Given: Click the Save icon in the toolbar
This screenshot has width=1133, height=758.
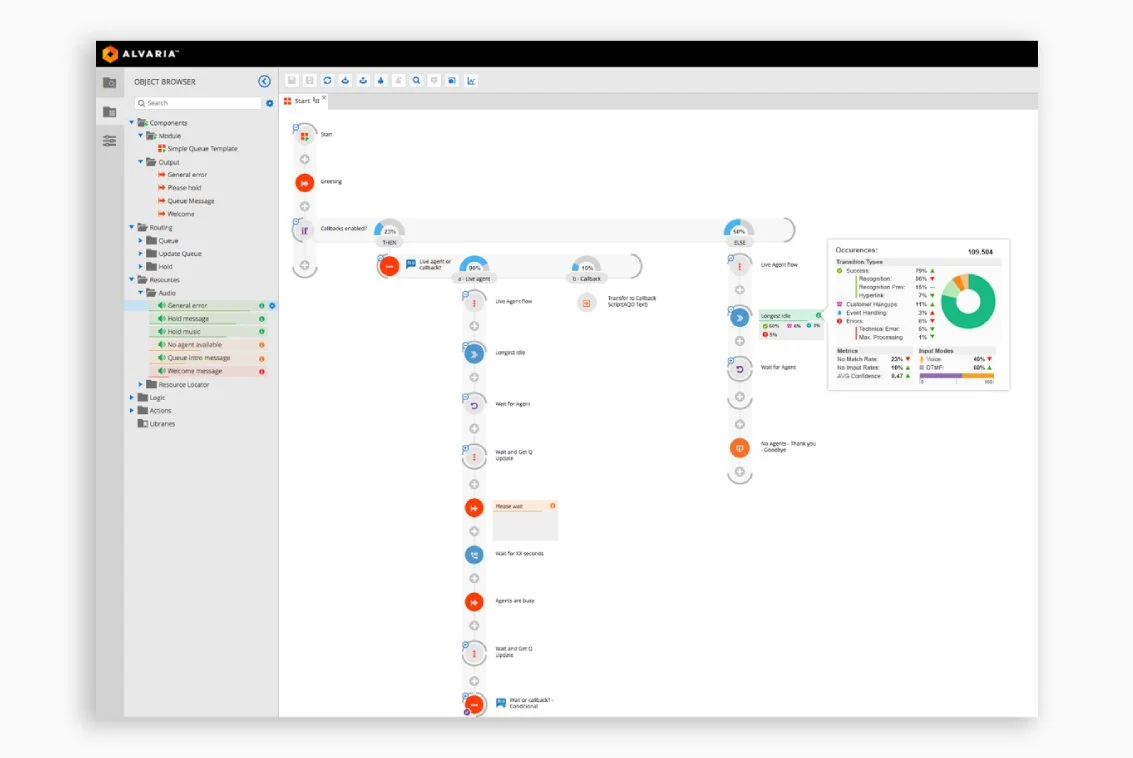Looking at the screenshot, I should coord(292,81).
